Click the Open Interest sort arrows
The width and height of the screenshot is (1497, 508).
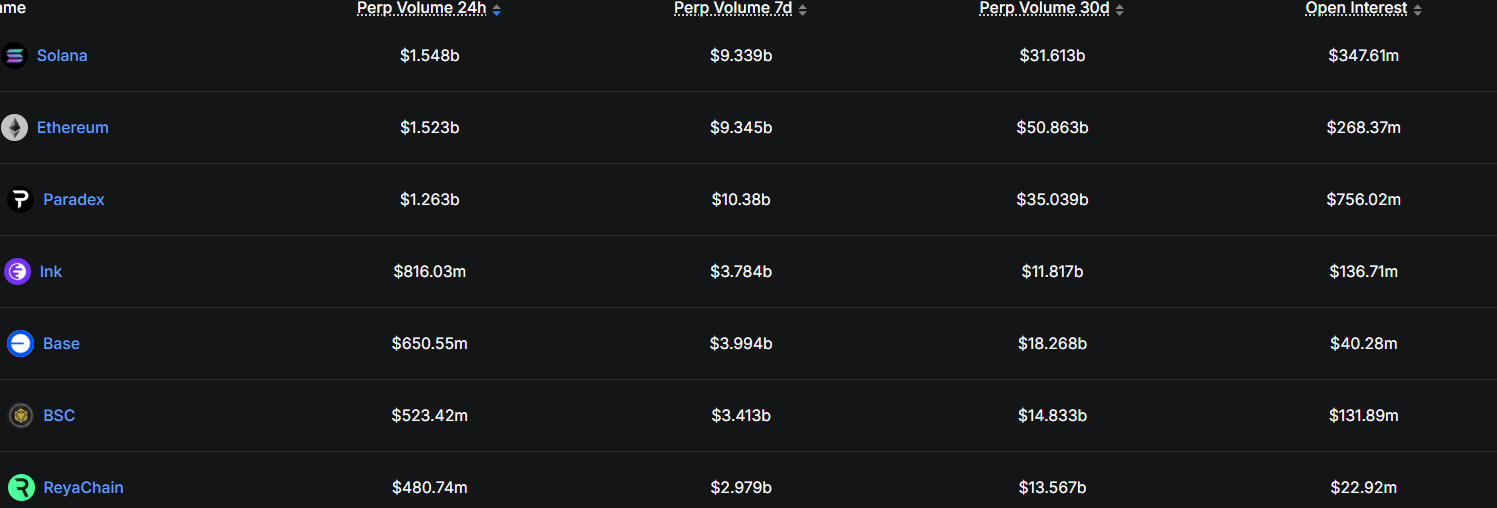click(x=1417, y=10)
